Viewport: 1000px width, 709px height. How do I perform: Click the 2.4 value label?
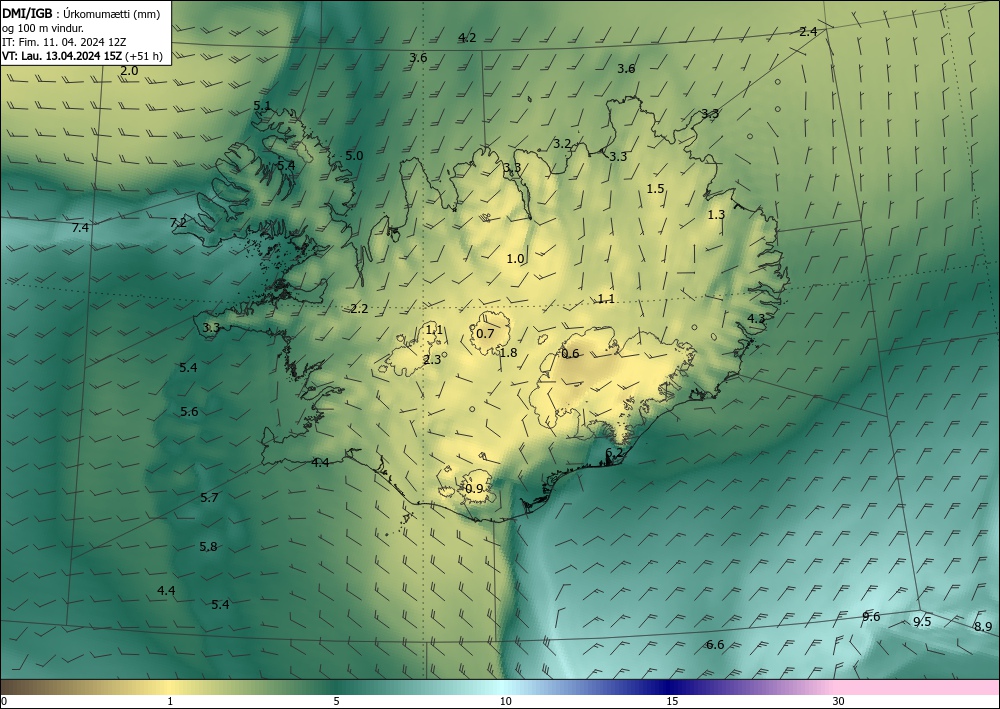(x=808, y=32)
